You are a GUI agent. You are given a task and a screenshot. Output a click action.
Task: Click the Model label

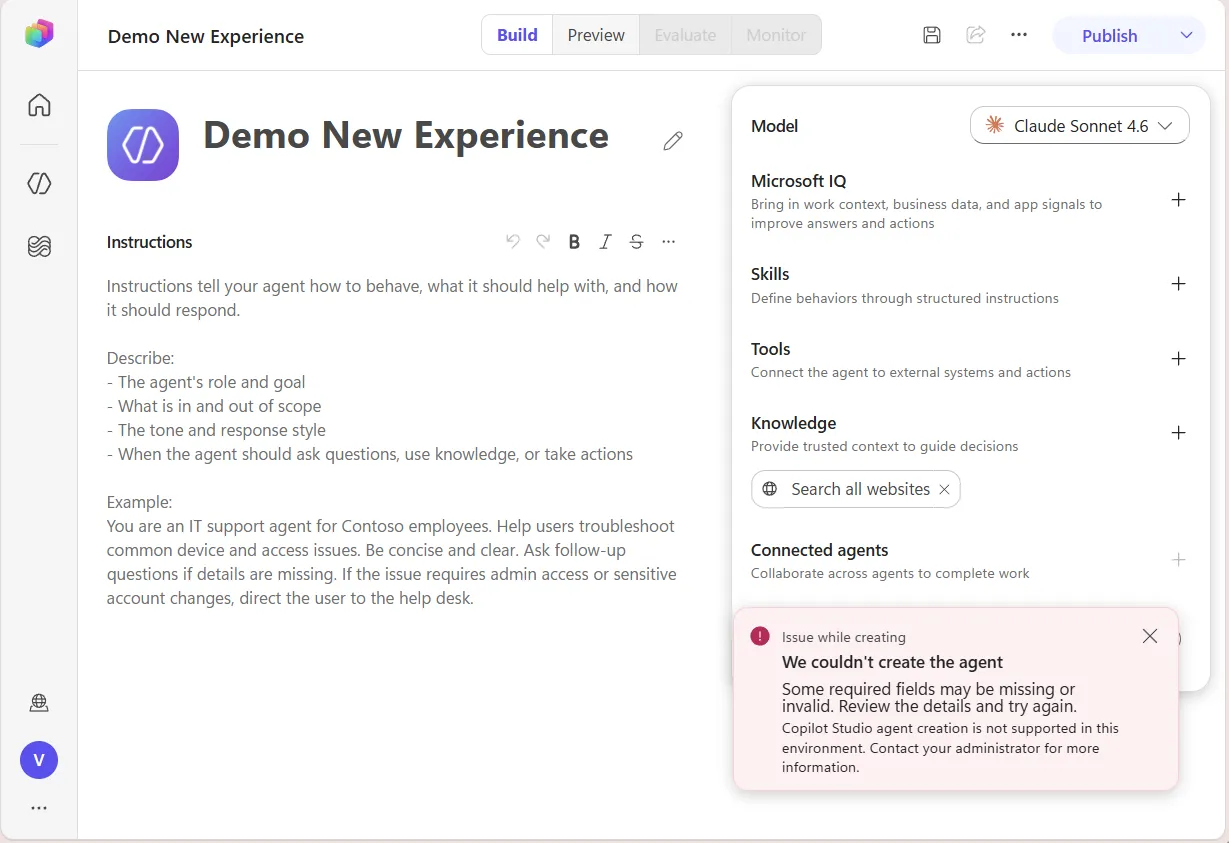[x=775, y=126]
